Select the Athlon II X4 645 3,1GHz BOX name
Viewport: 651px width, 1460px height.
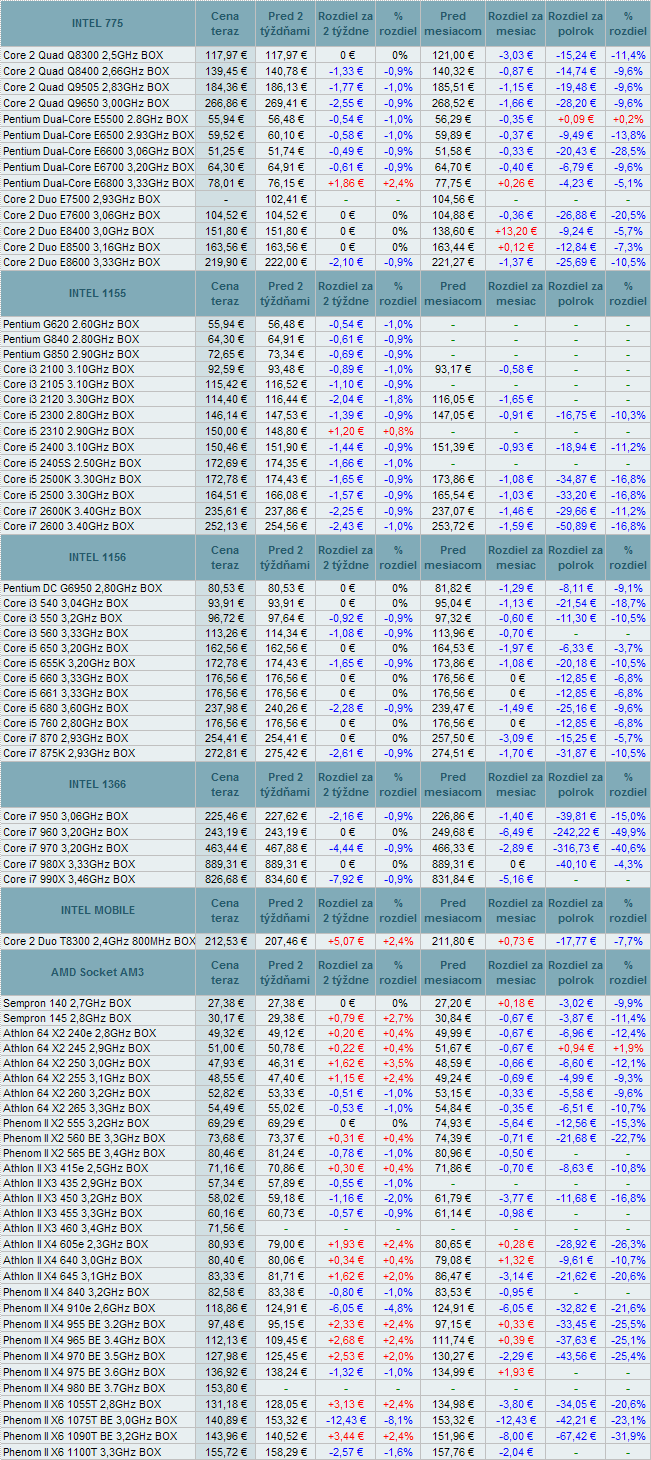(73, 1275)
